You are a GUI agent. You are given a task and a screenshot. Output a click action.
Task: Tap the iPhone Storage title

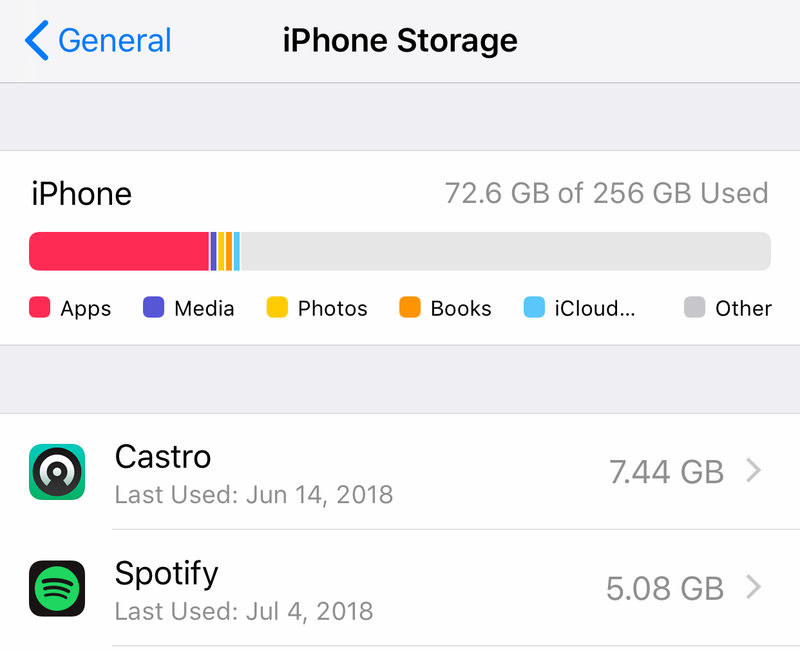point(400,41)
